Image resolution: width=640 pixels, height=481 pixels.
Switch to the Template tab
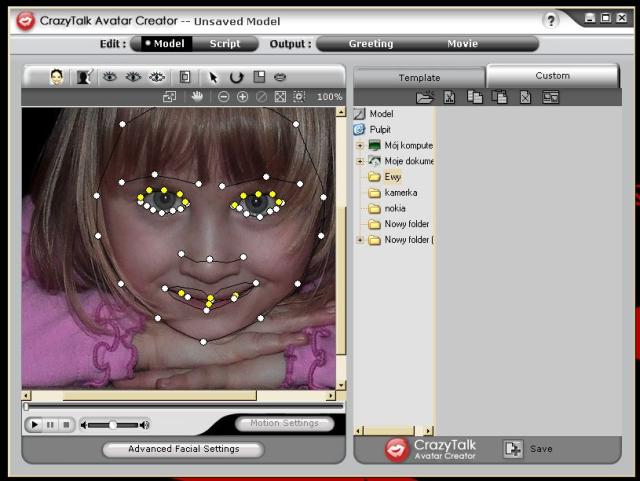[419, 77]
